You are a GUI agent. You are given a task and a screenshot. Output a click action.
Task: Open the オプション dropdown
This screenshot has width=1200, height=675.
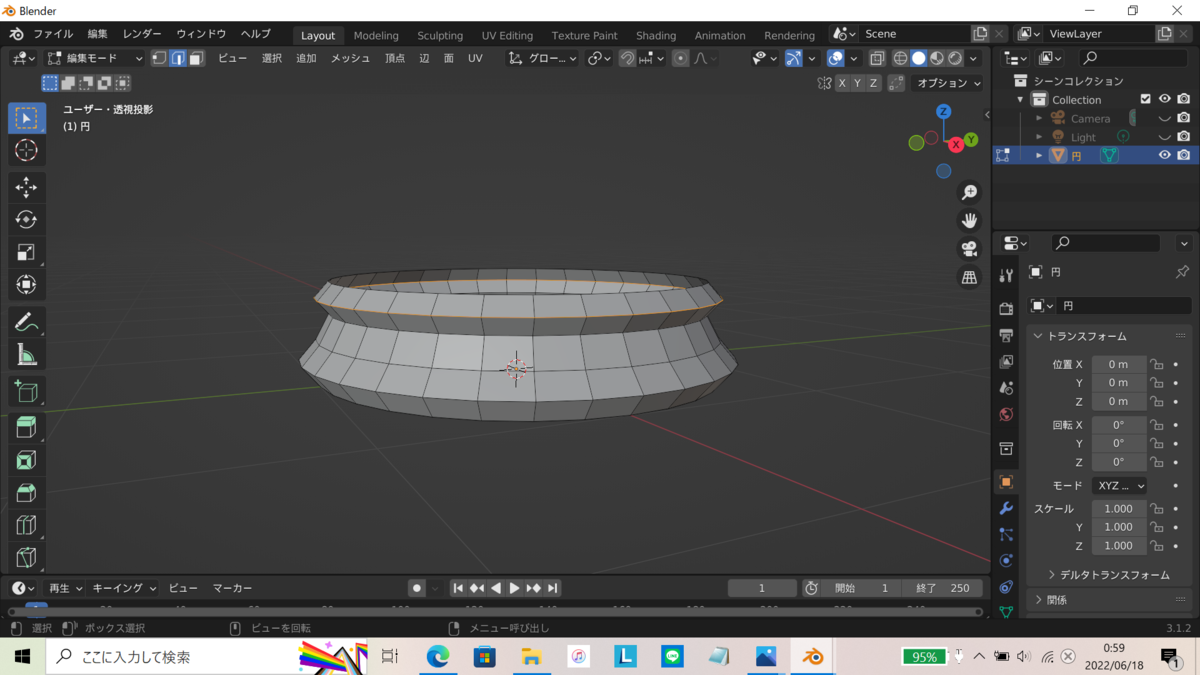950,83
